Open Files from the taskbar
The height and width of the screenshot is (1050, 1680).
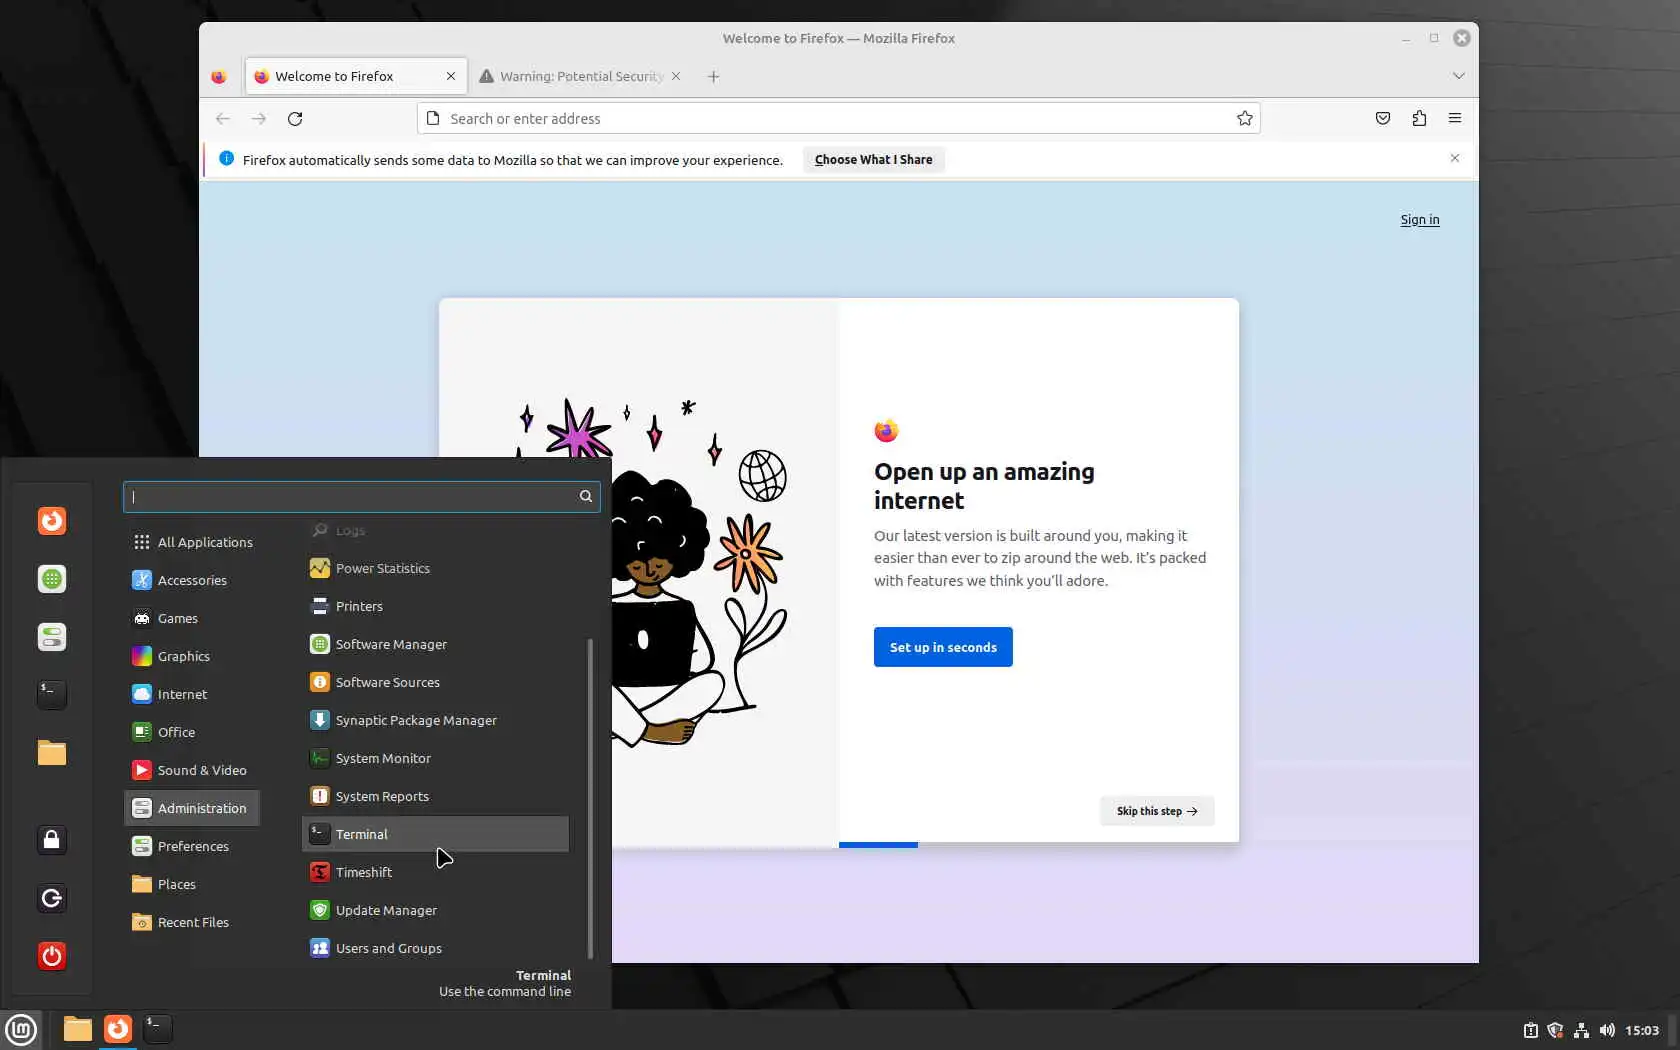point(77,1029)
